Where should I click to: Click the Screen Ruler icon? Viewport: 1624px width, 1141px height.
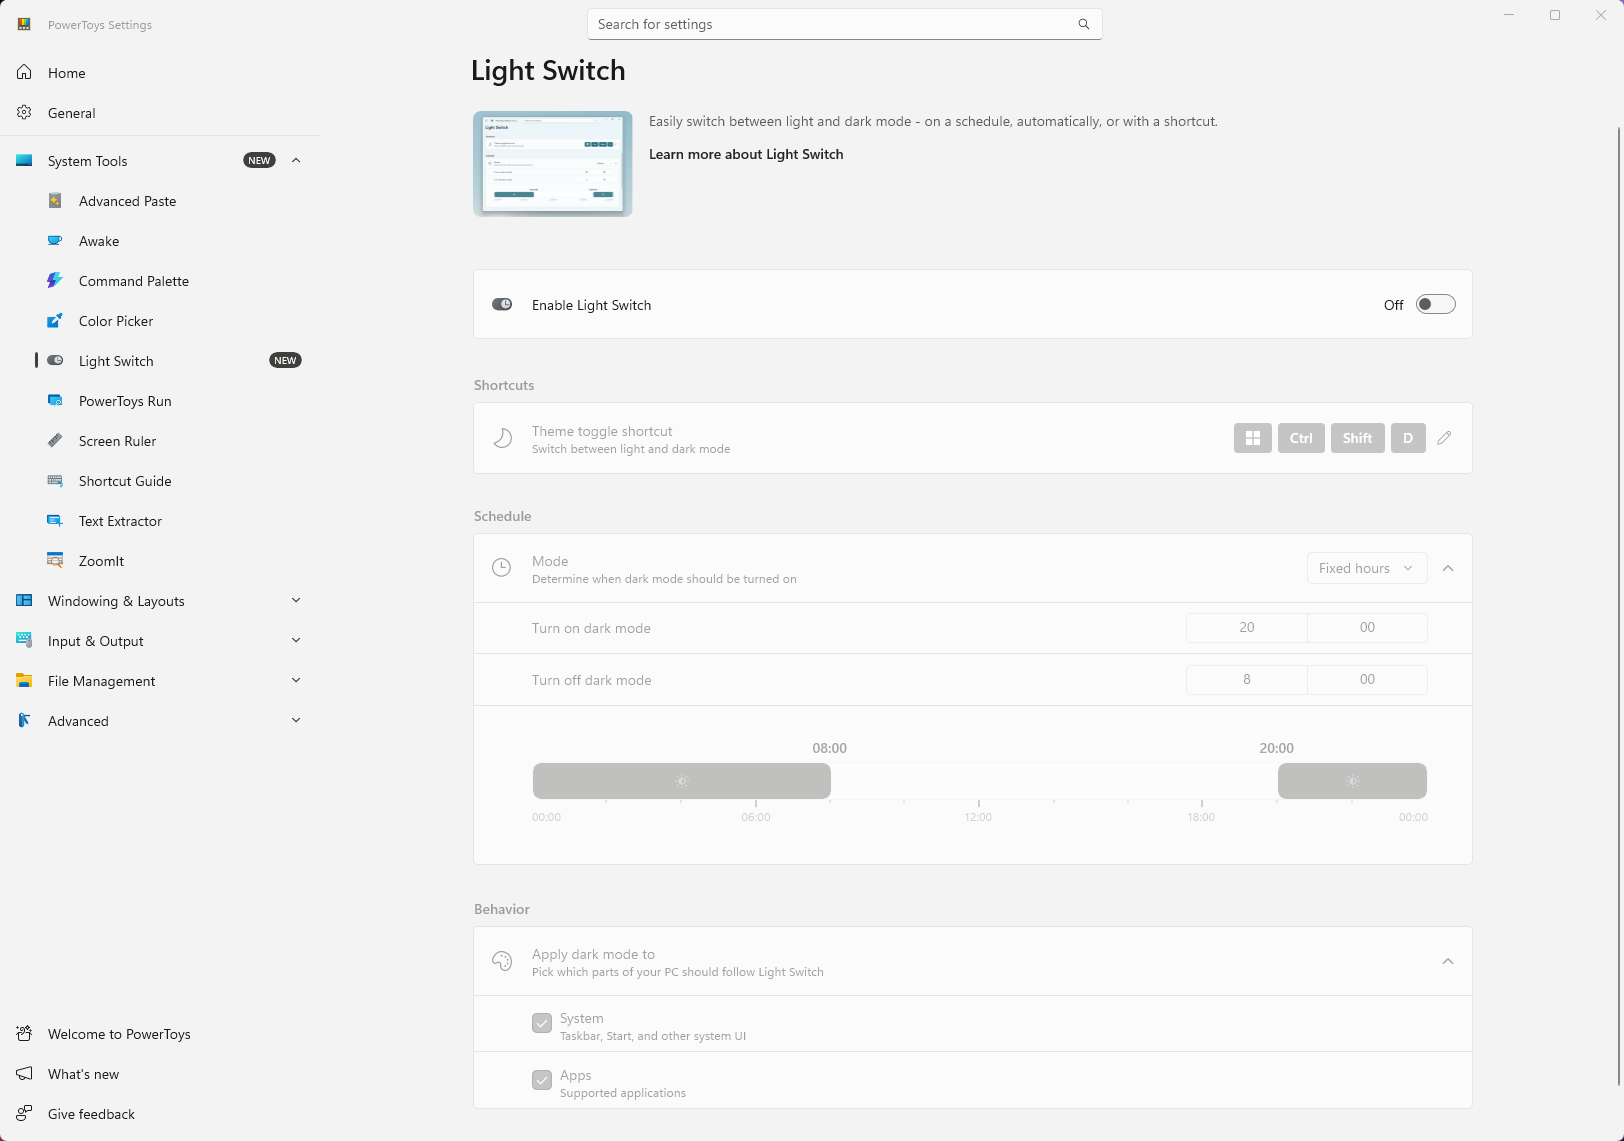55,441
